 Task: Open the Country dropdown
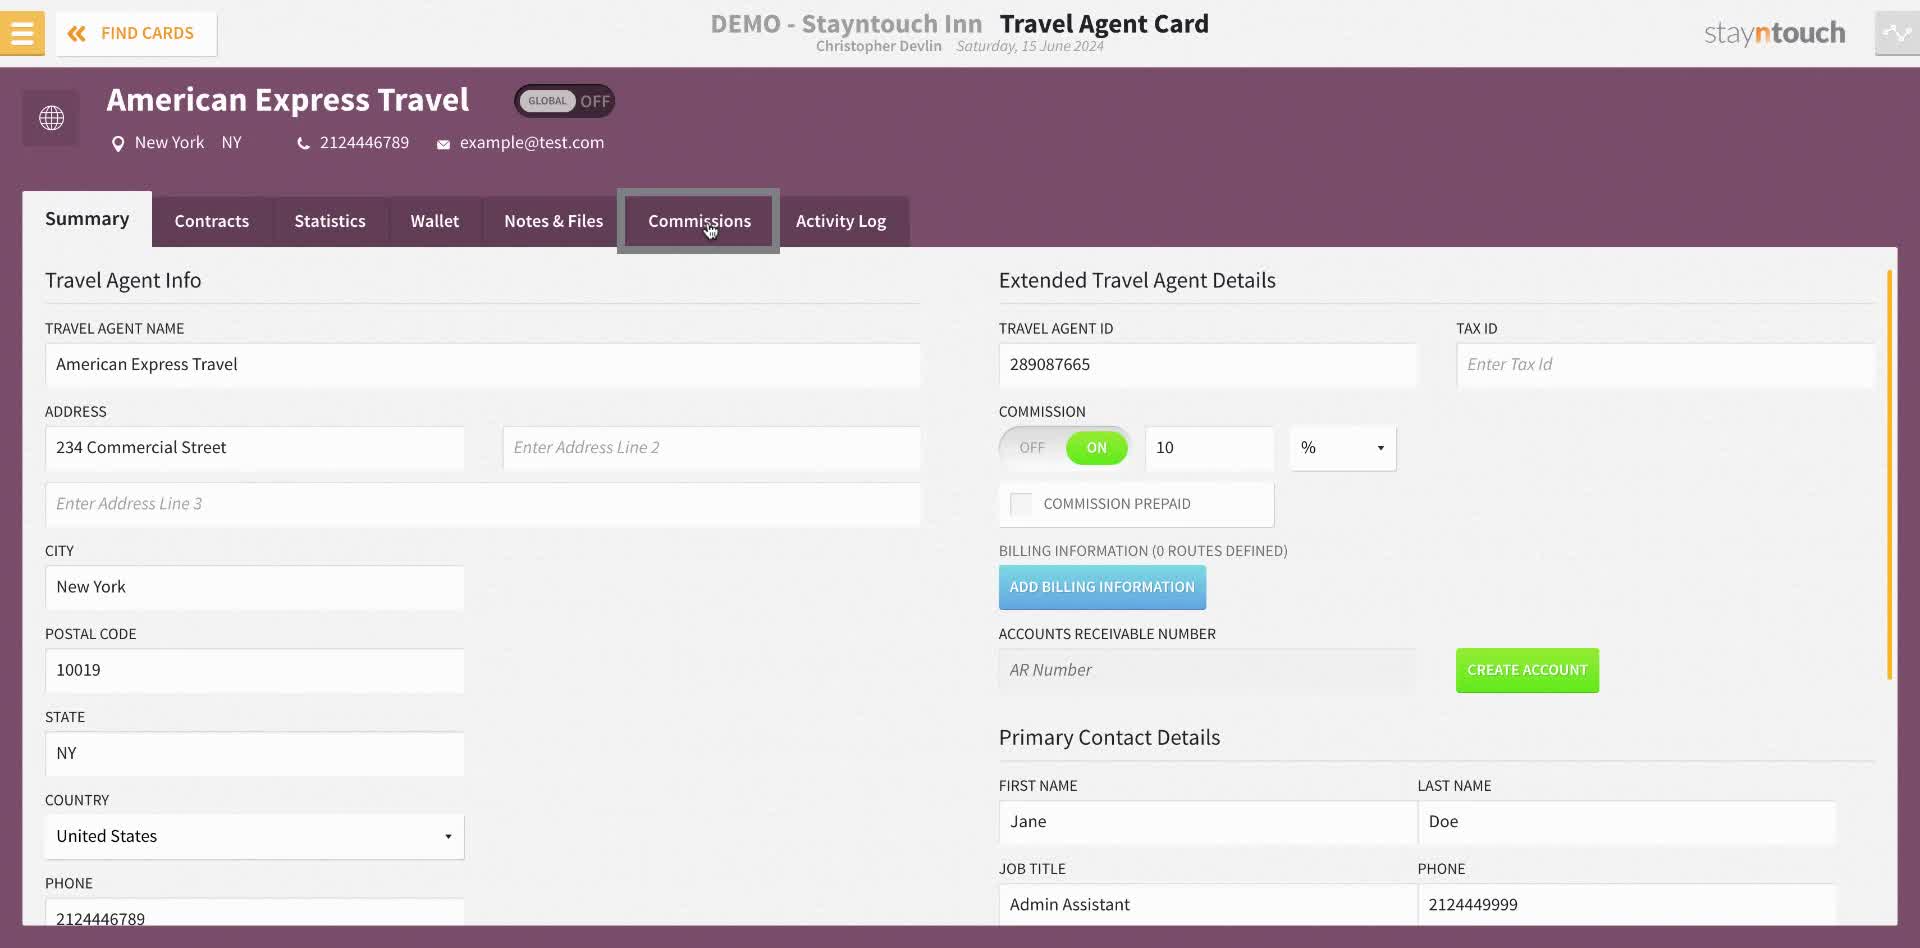point(254,837)
